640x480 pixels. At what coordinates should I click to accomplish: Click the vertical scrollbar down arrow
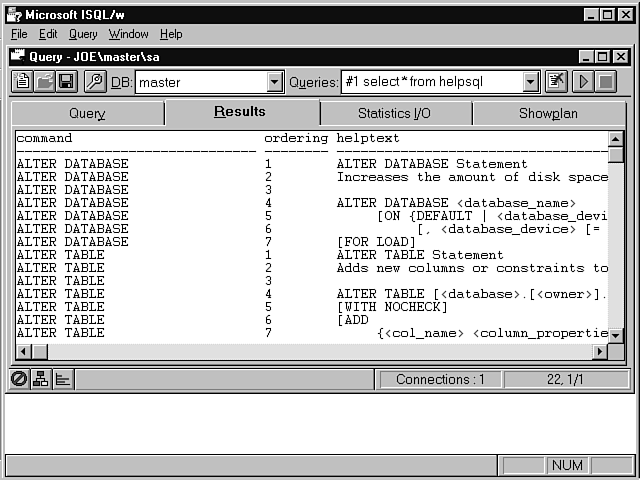[x=616, y=335]
